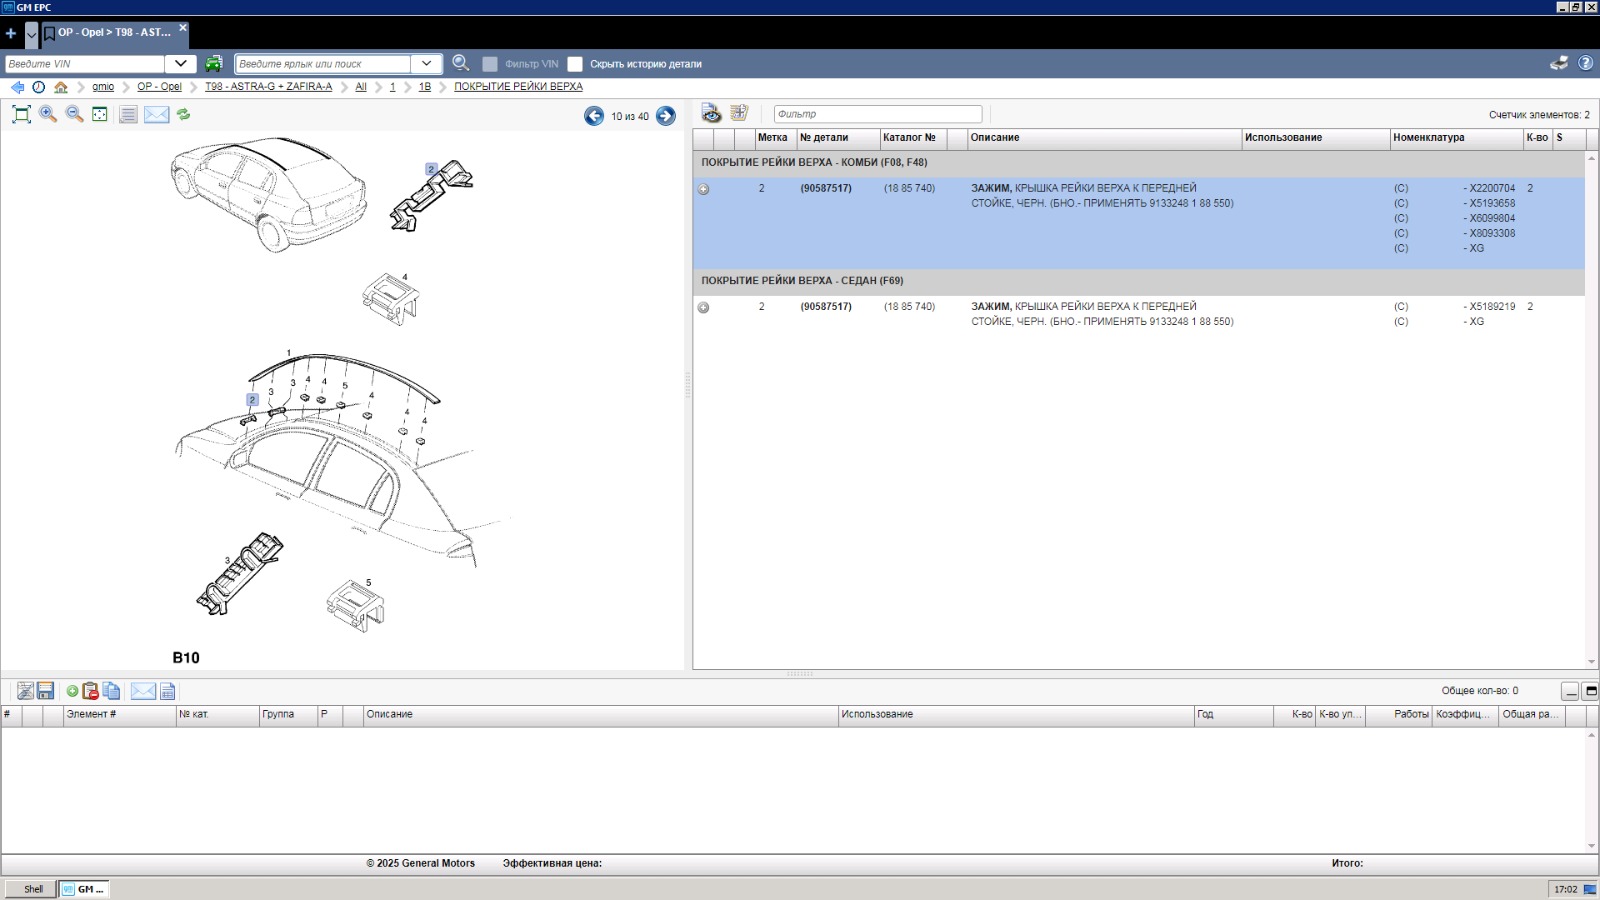
Task: Open ПОКРЫТИЕ РЕЙКИ ВЕРХА breadcrumb link
Action: (x=518, y=87)
